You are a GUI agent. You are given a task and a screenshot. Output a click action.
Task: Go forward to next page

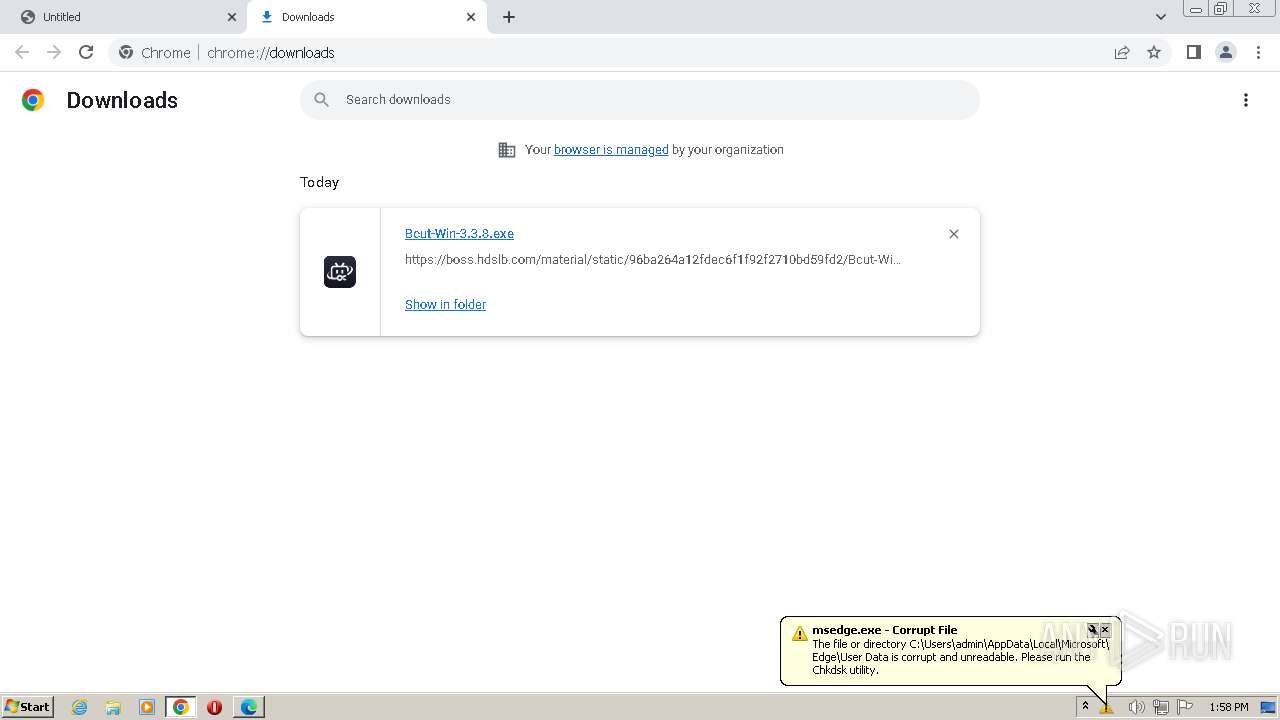tap(54, 52)
